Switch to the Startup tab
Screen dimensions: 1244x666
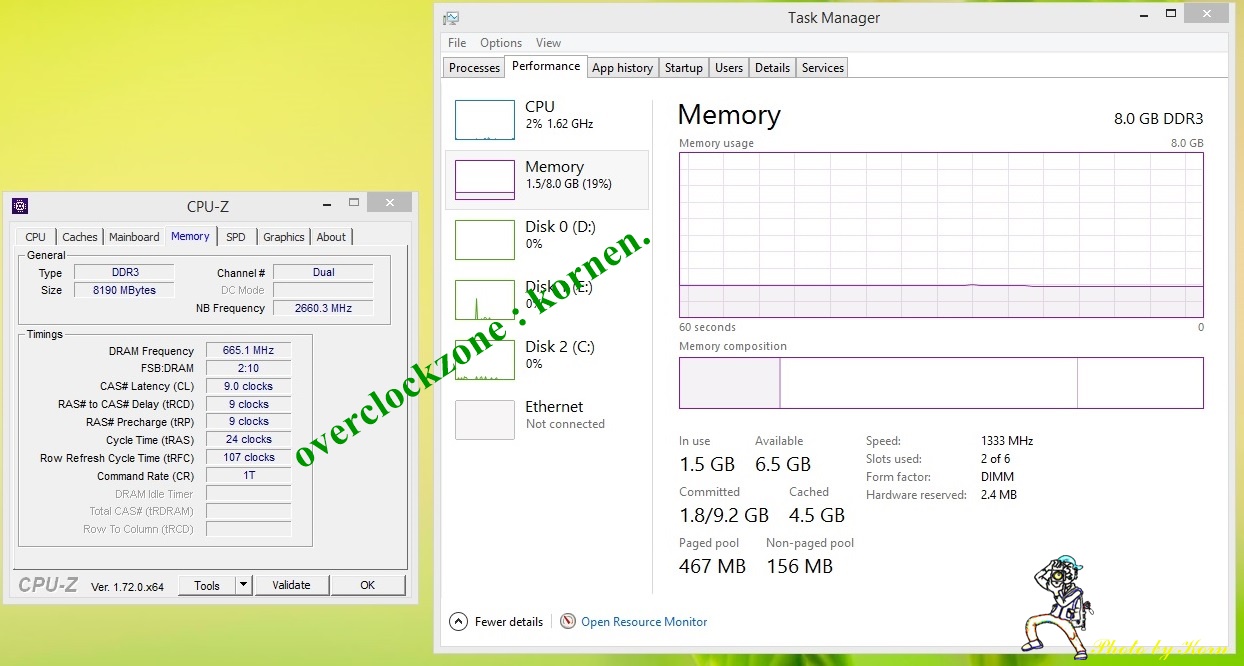click(684, 68)
